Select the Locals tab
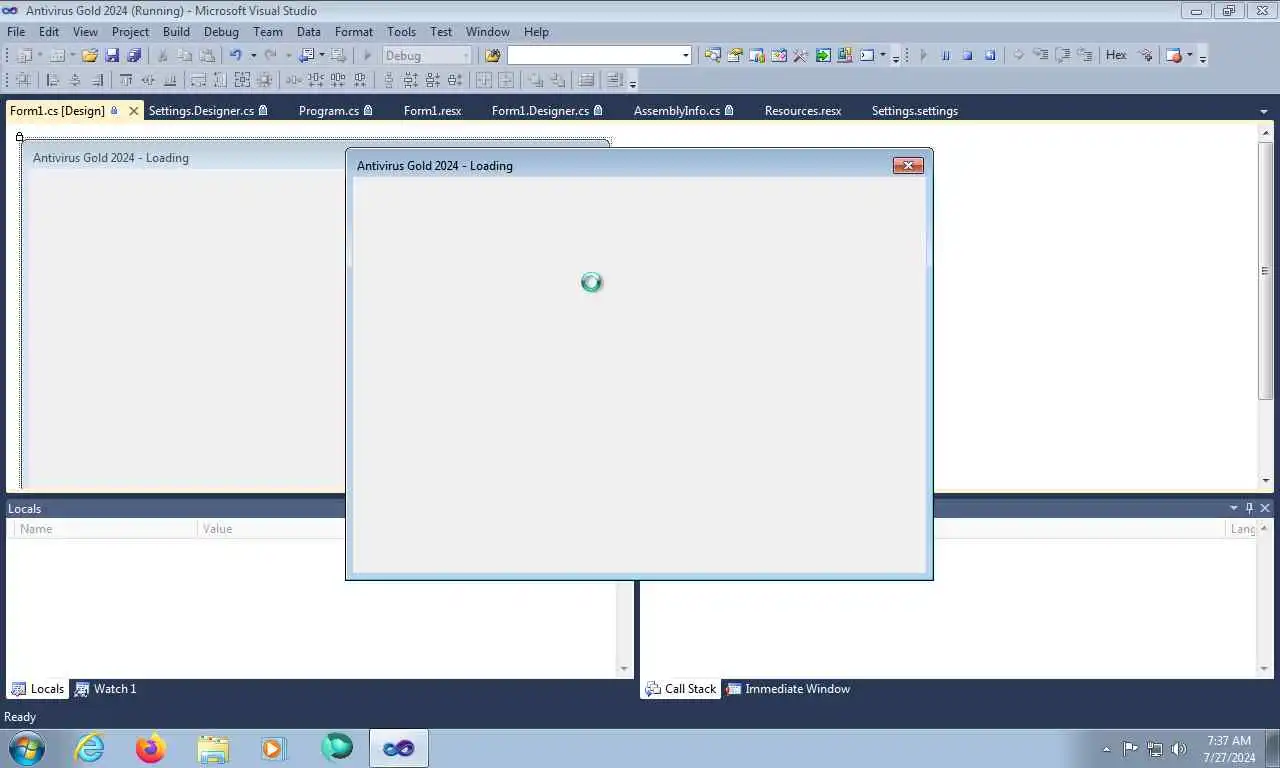Viewport: 1280px width, 768px height. (37, 689)
